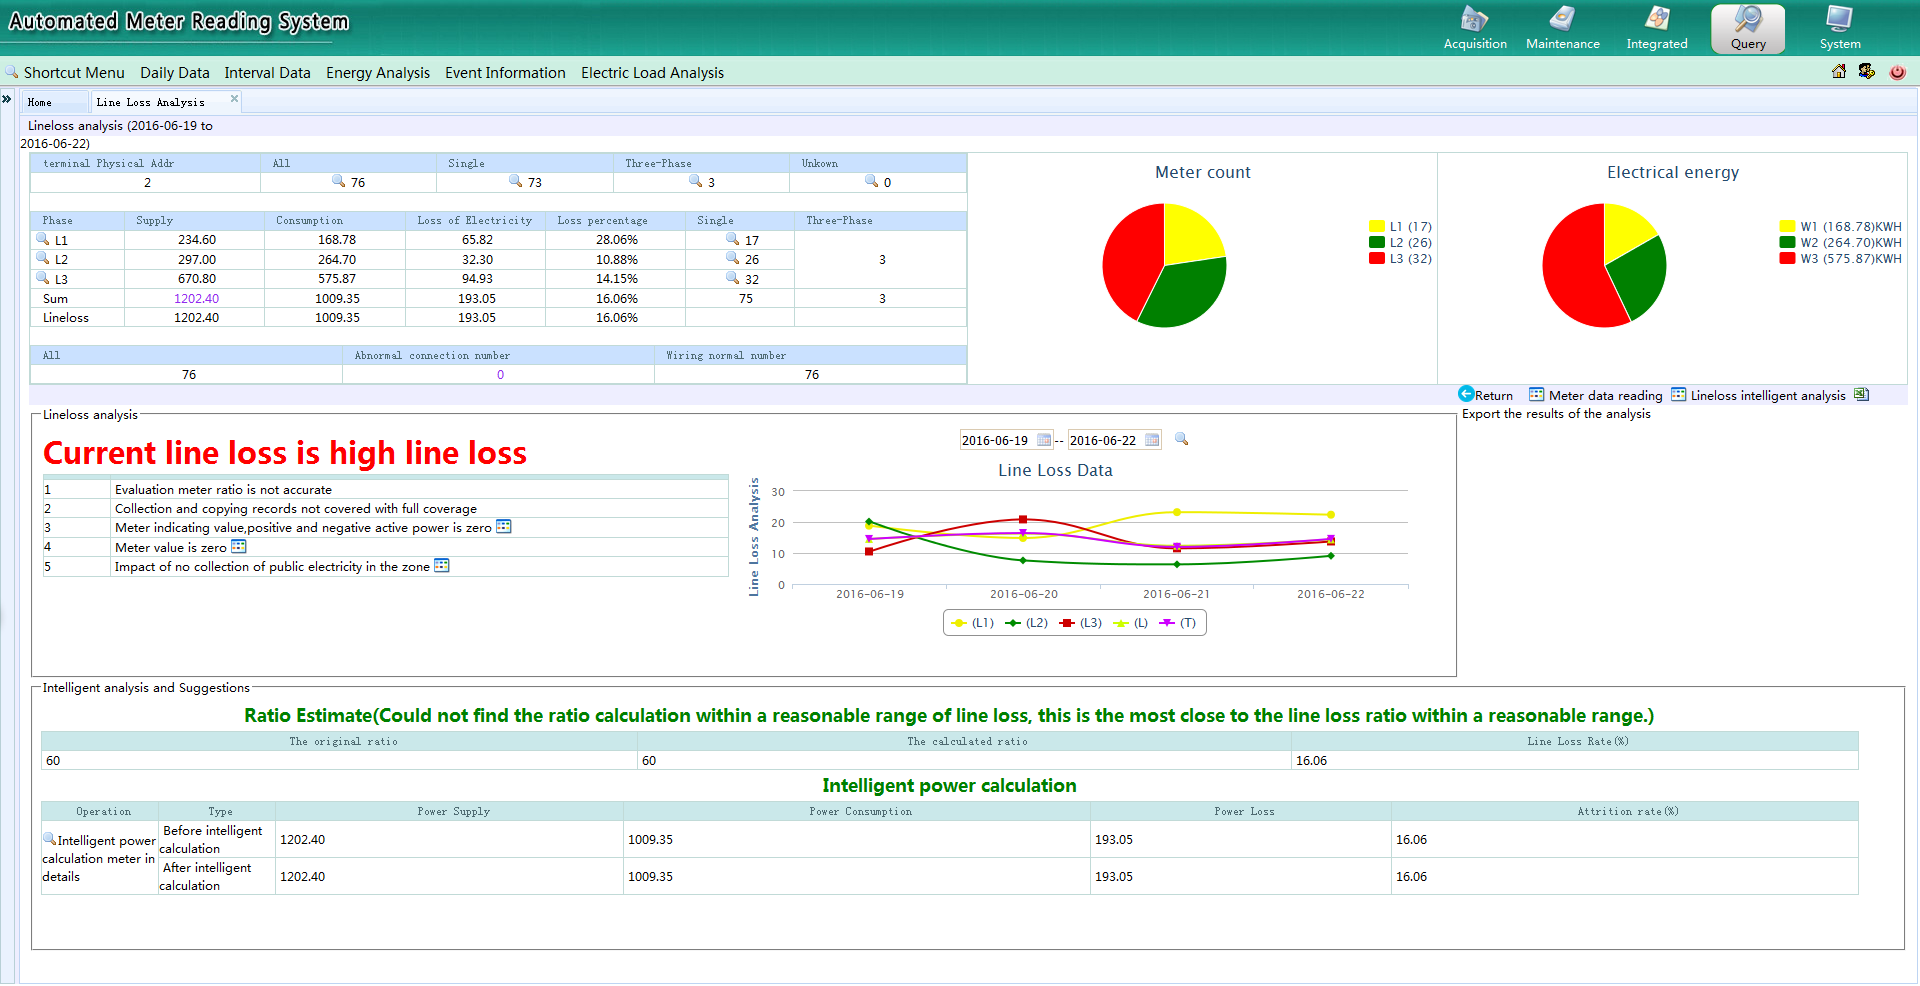Open the end date calendar picker

tap(1152, 440)
